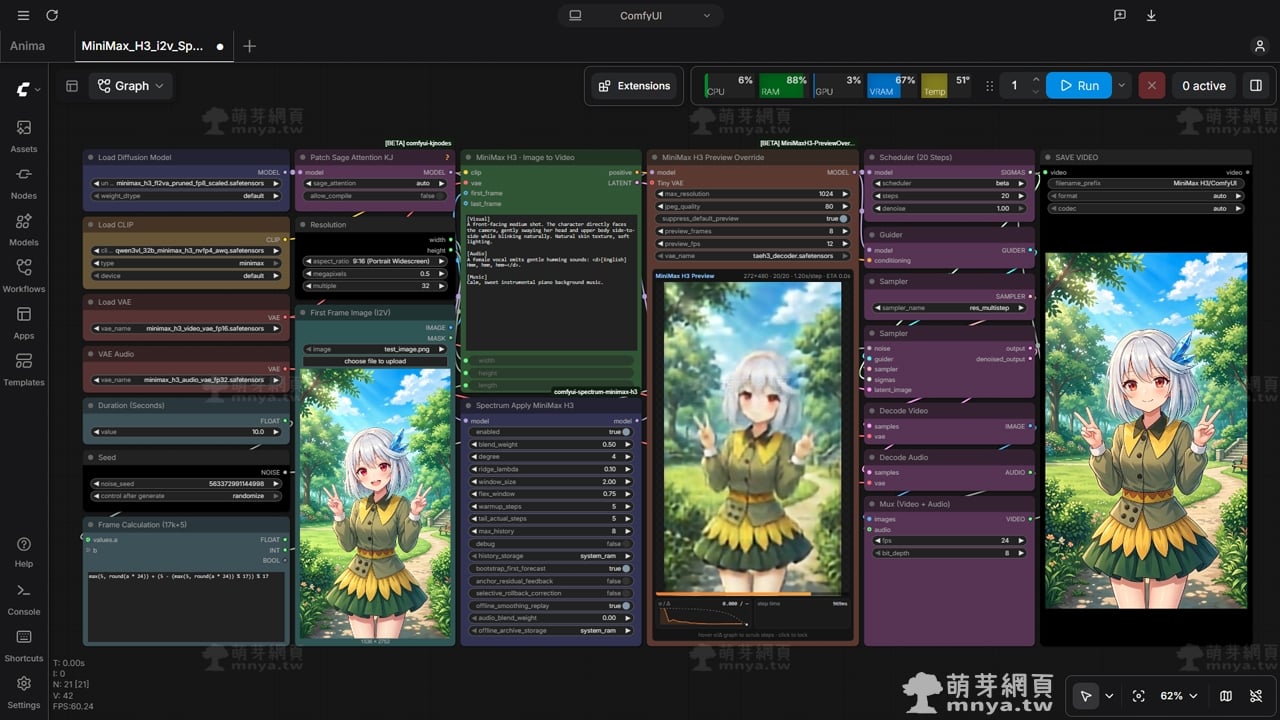Select the MiniMax_H3_i2v workflow tab
1280x720 pixels.
click(x=143, y=46)
